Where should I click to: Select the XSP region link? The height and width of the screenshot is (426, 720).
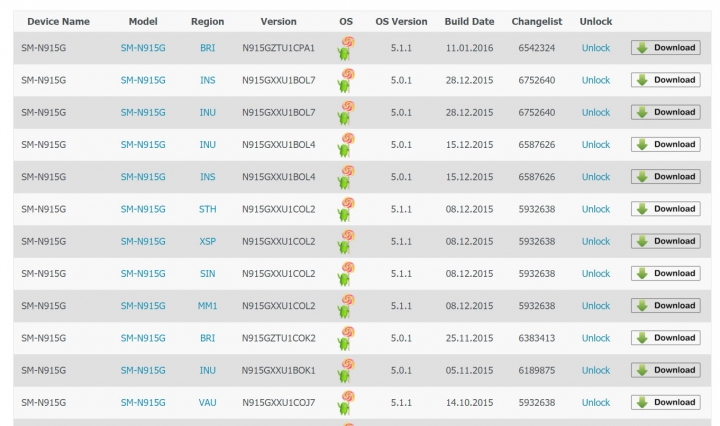[x=208, y=241]
